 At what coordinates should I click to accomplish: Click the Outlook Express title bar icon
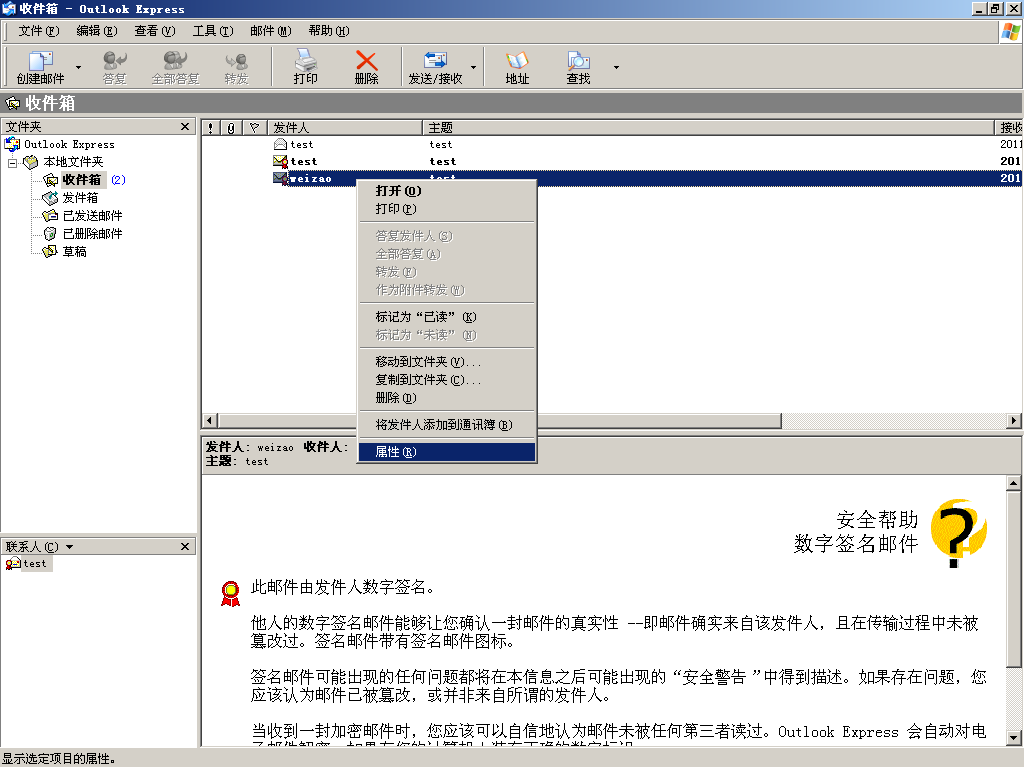click(x=8, y=8)
